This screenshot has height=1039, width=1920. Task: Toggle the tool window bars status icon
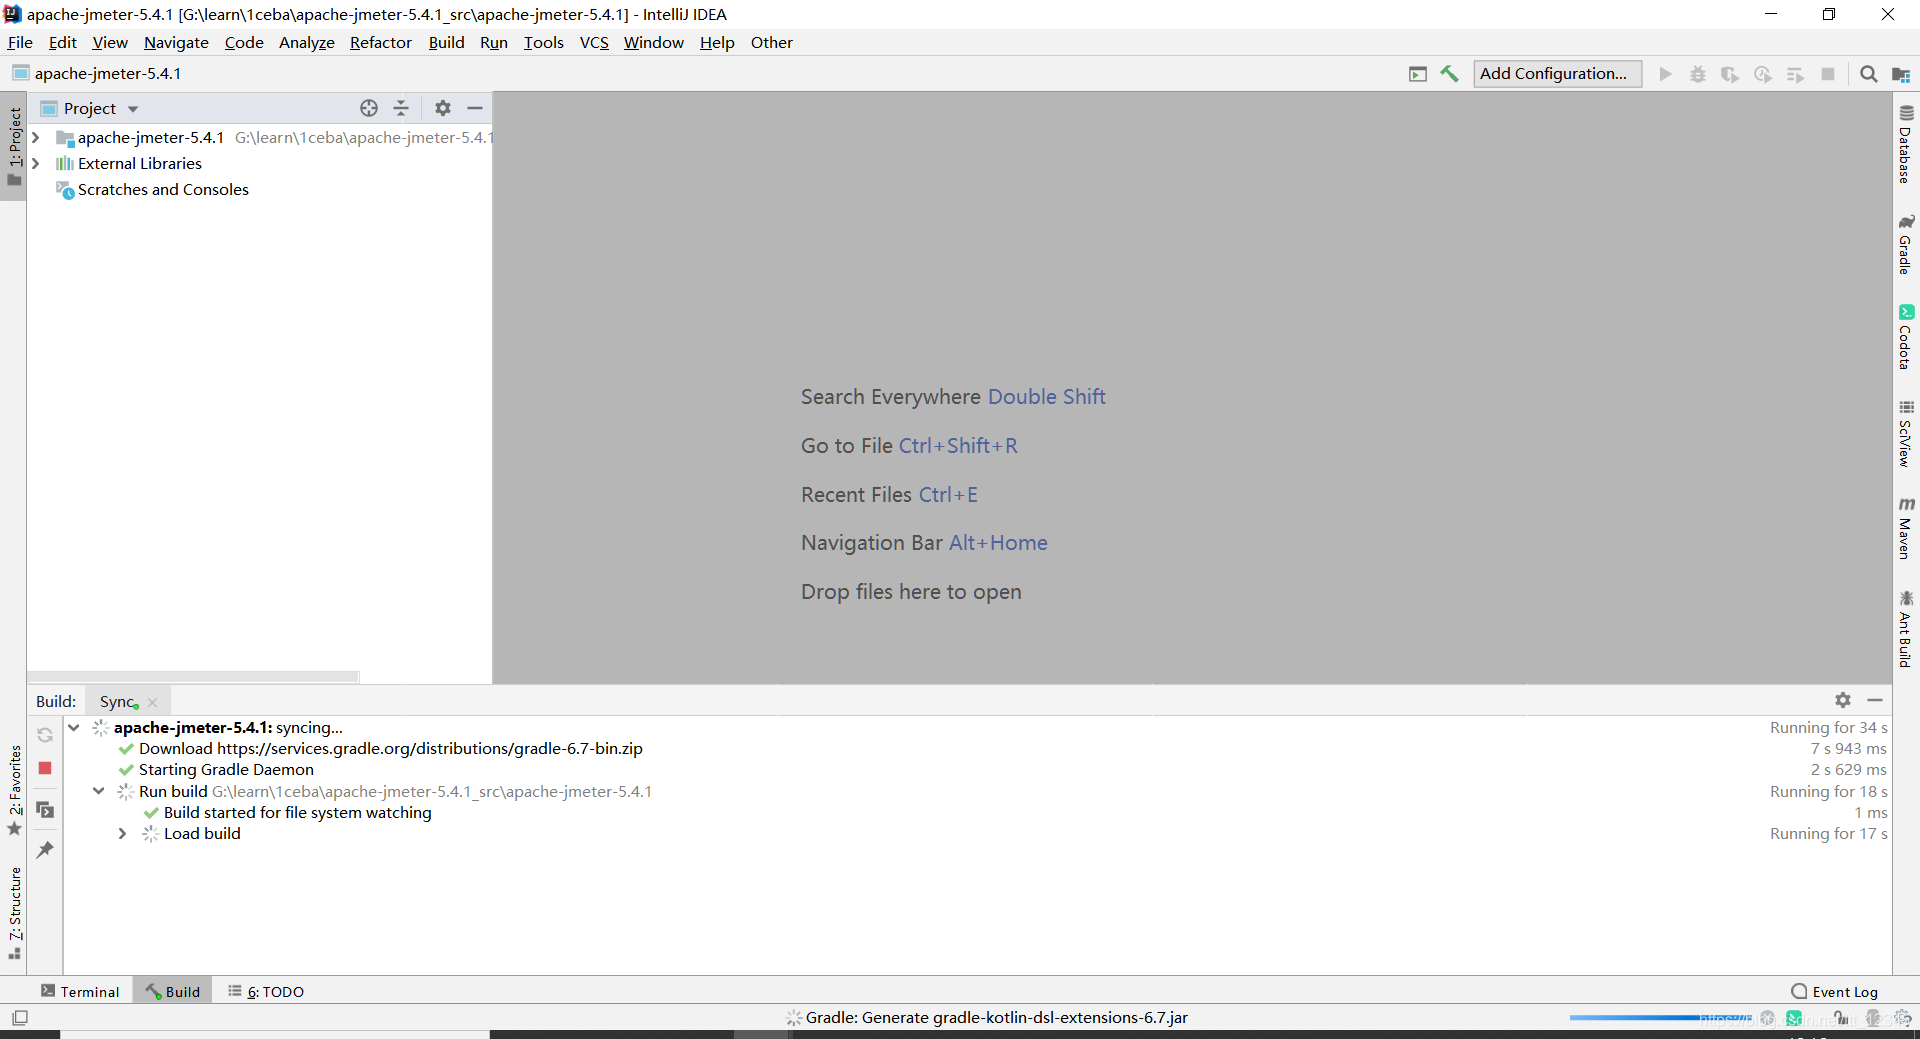20,1018
